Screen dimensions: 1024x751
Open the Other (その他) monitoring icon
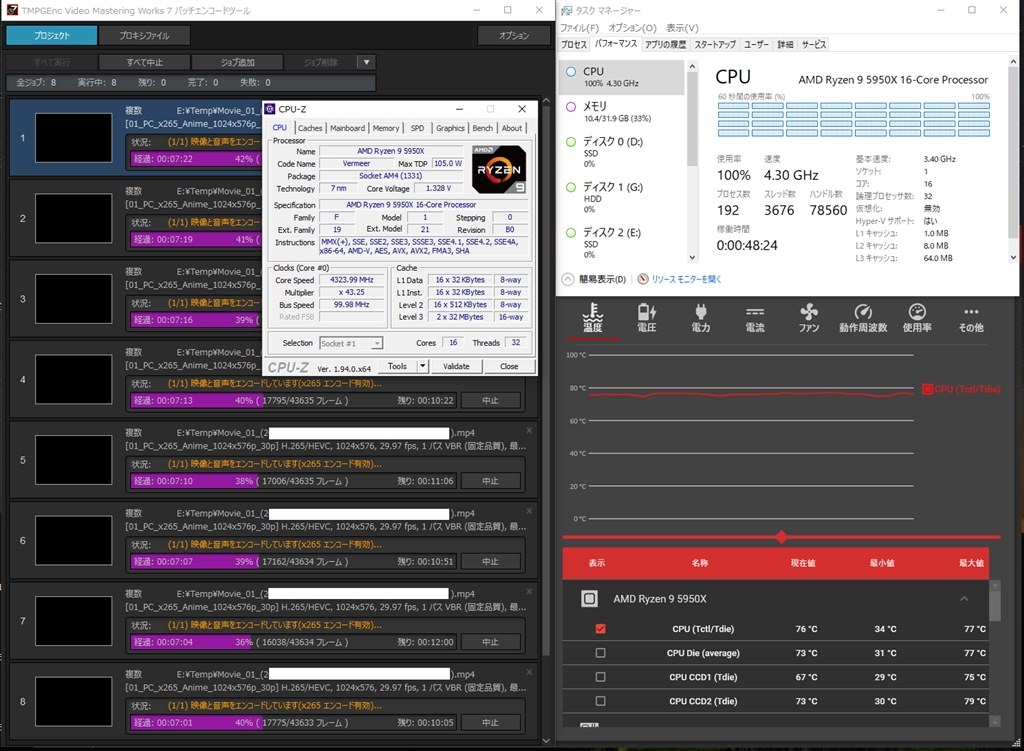tap(970, 319)
